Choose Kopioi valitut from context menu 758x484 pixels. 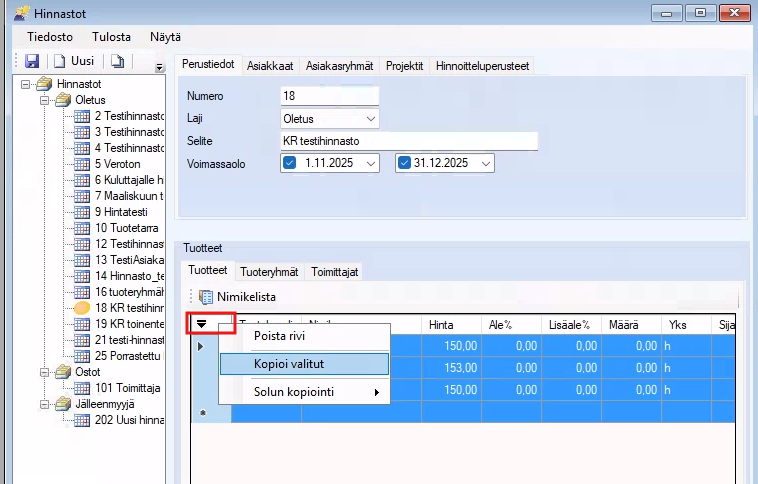(x=288, y=364)
